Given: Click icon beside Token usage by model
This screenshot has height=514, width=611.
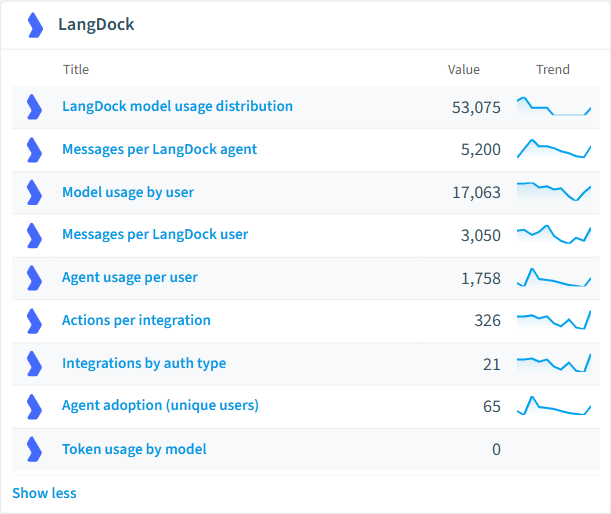Looking at the screenshot, I should pos(34,449).
